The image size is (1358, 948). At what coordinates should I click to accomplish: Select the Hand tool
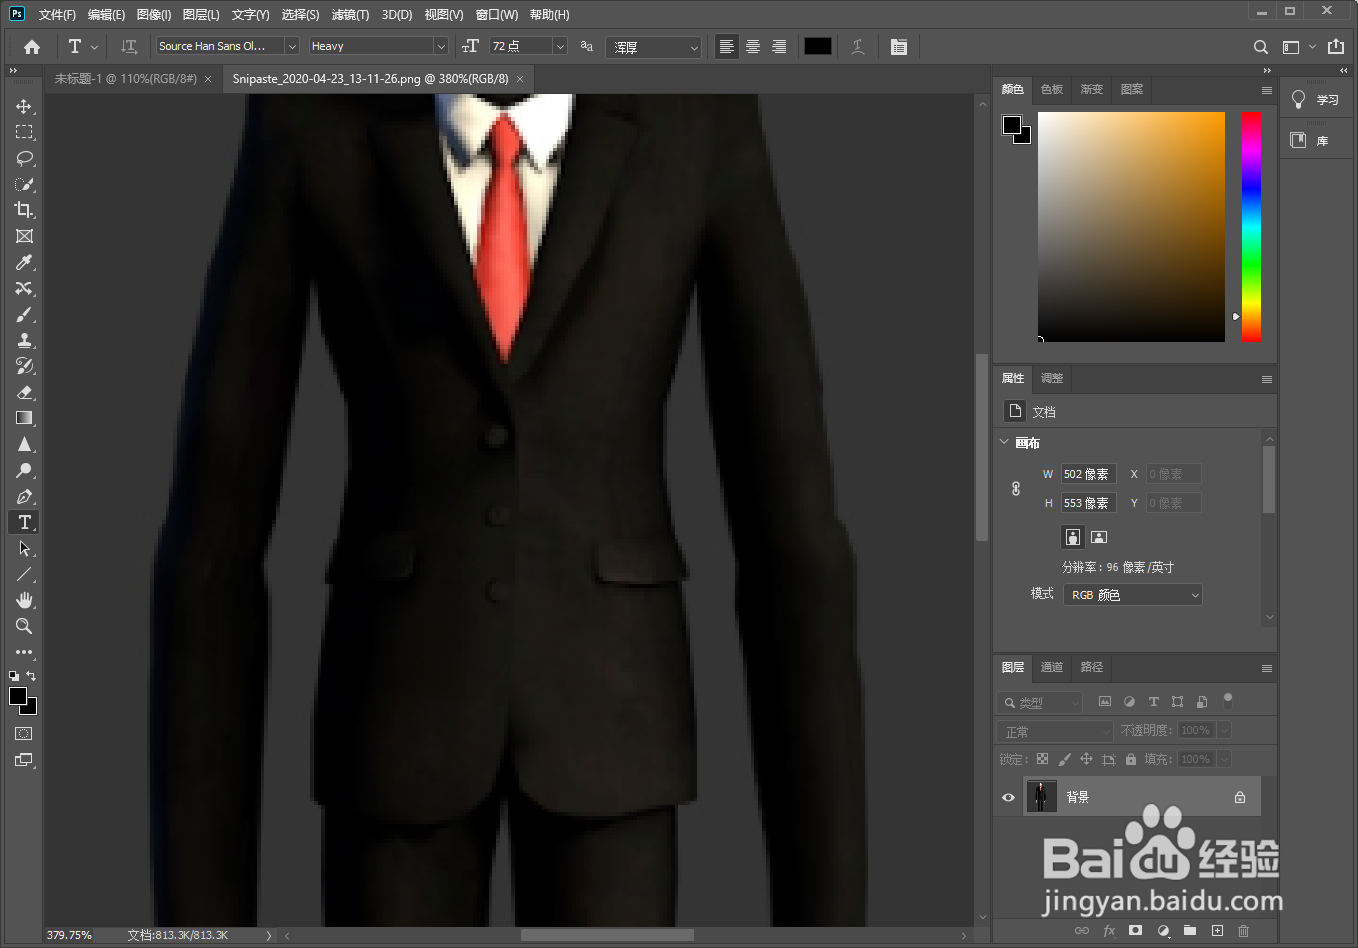coord(24,600)
